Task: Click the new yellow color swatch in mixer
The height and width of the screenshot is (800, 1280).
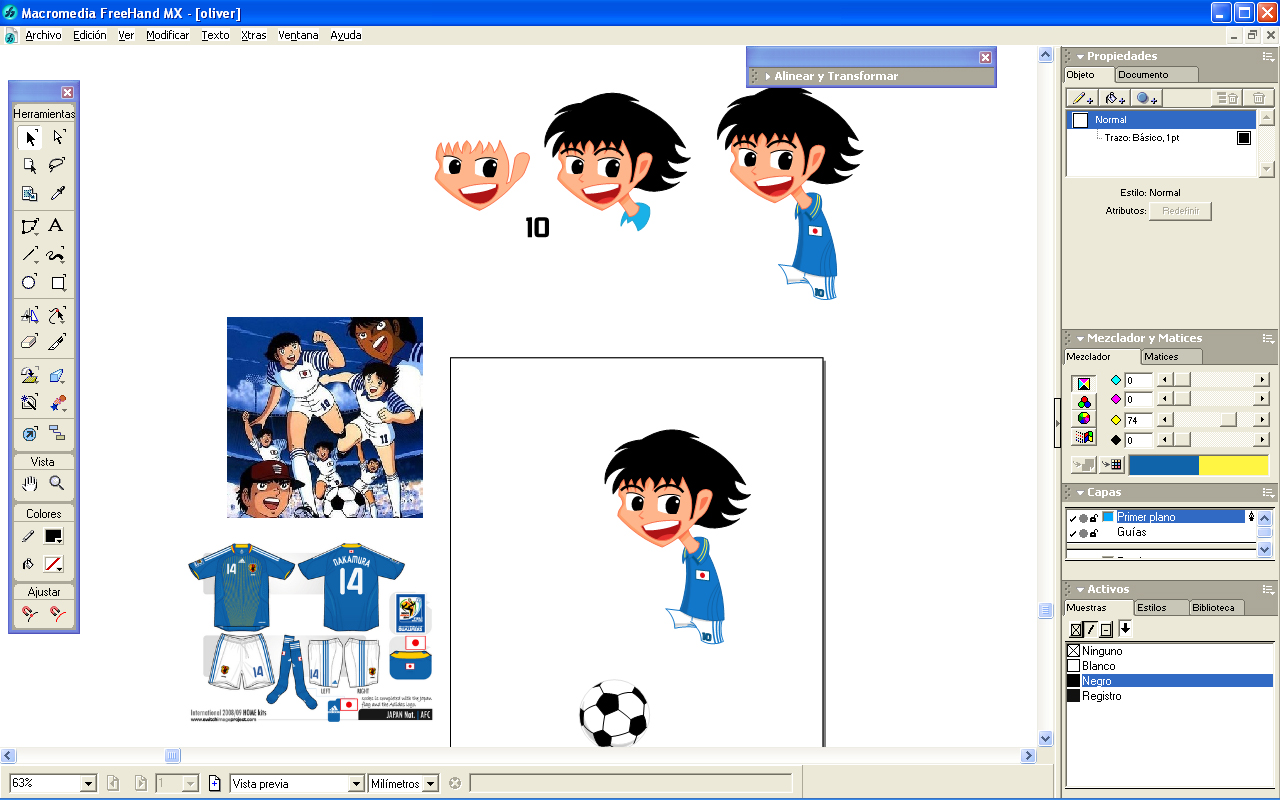Action: click(x=1233, y=465)
